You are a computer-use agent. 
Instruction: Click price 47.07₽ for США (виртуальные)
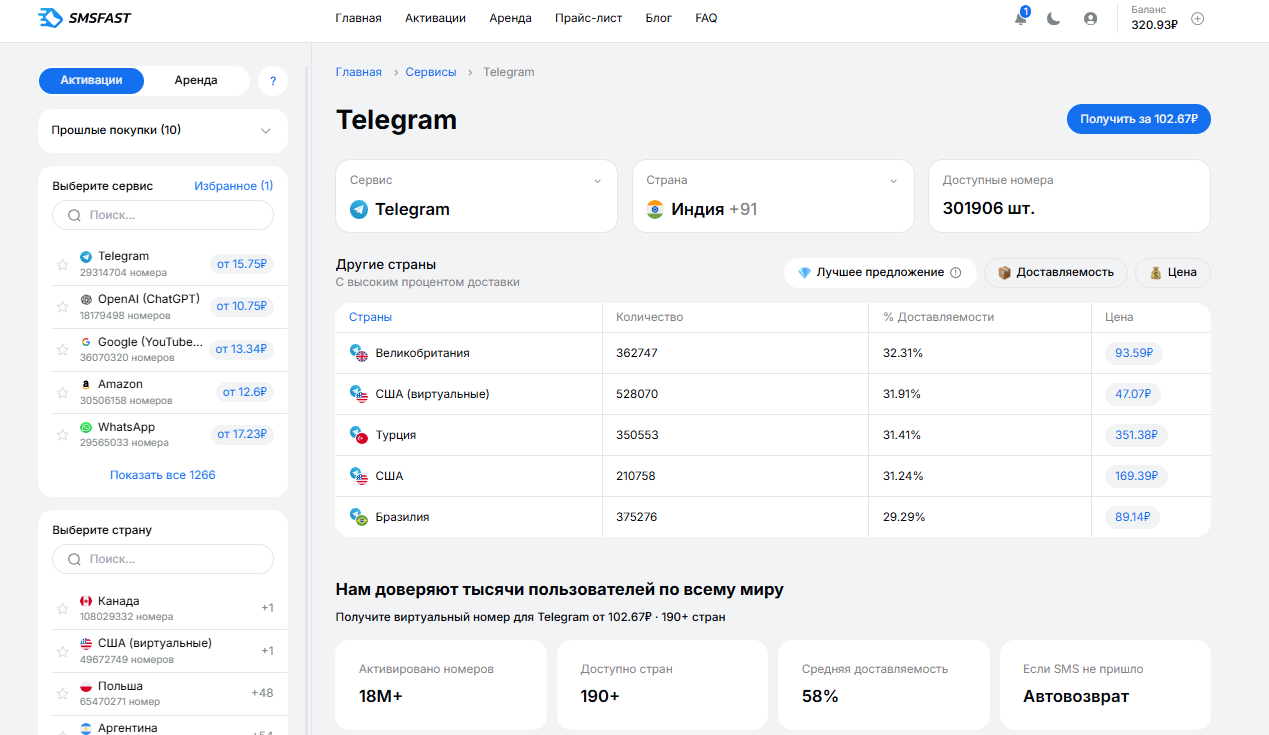[1133, 394]
